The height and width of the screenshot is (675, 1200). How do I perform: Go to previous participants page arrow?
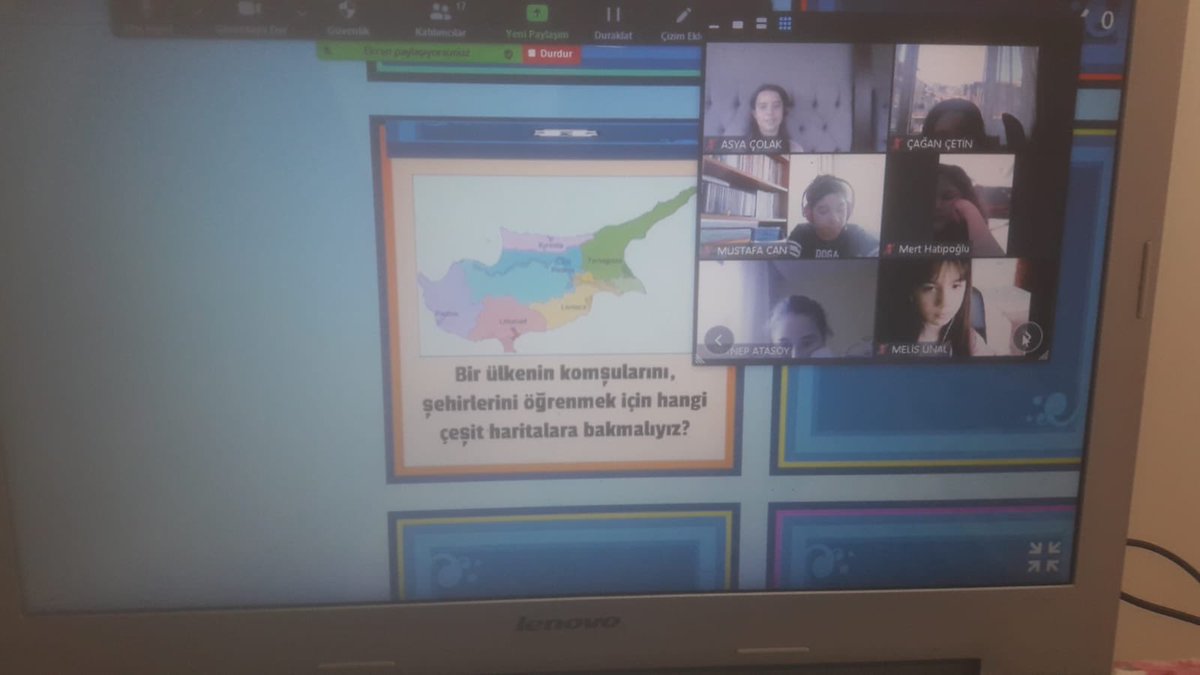[719, 340]
